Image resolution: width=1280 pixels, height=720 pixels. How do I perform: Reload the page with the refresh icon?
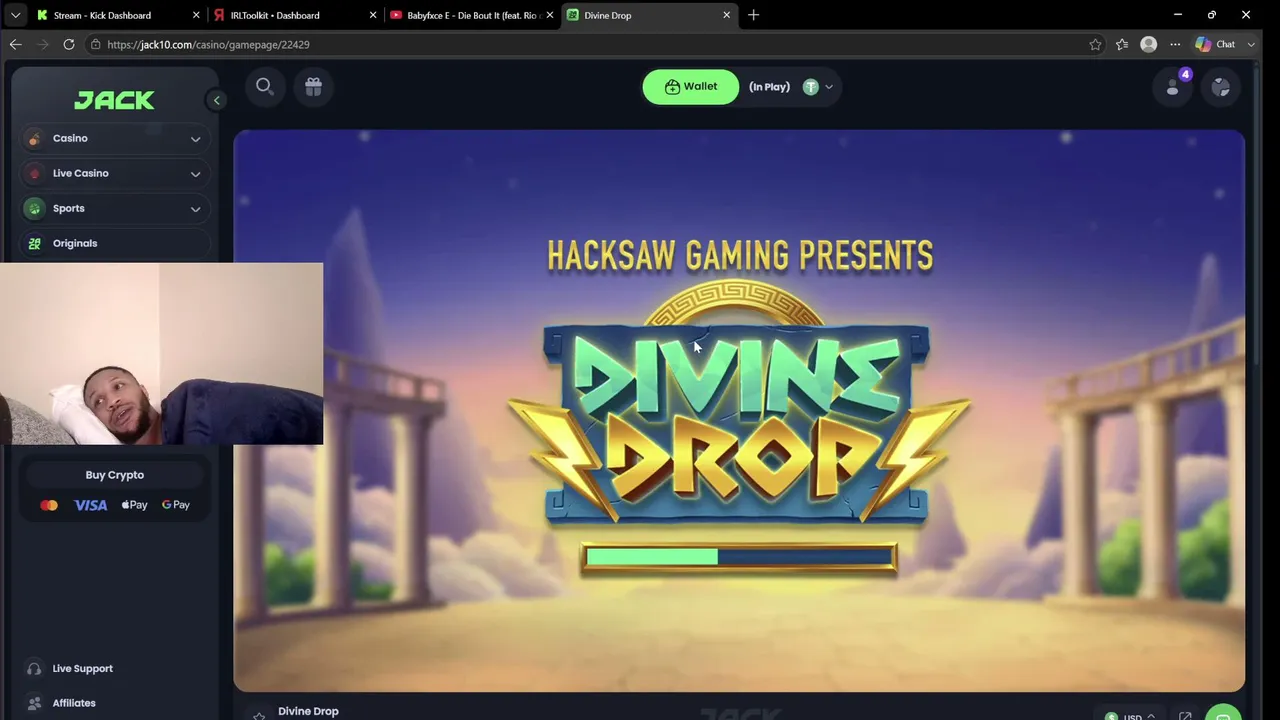tap(69, 44)
